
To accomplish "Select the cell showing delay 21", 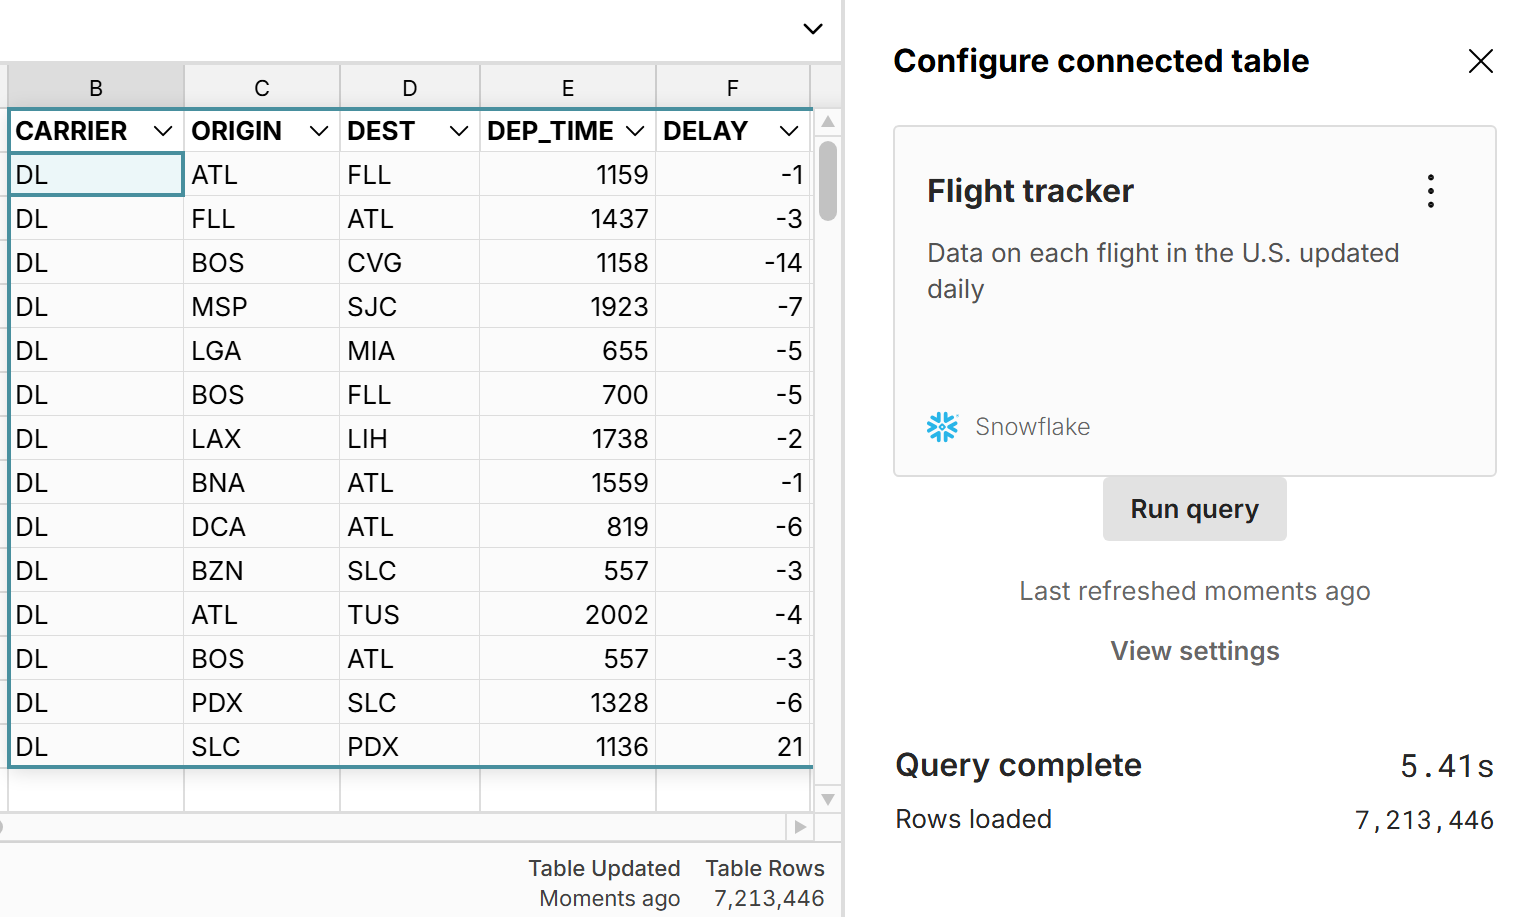I will [x=733, y=745].
